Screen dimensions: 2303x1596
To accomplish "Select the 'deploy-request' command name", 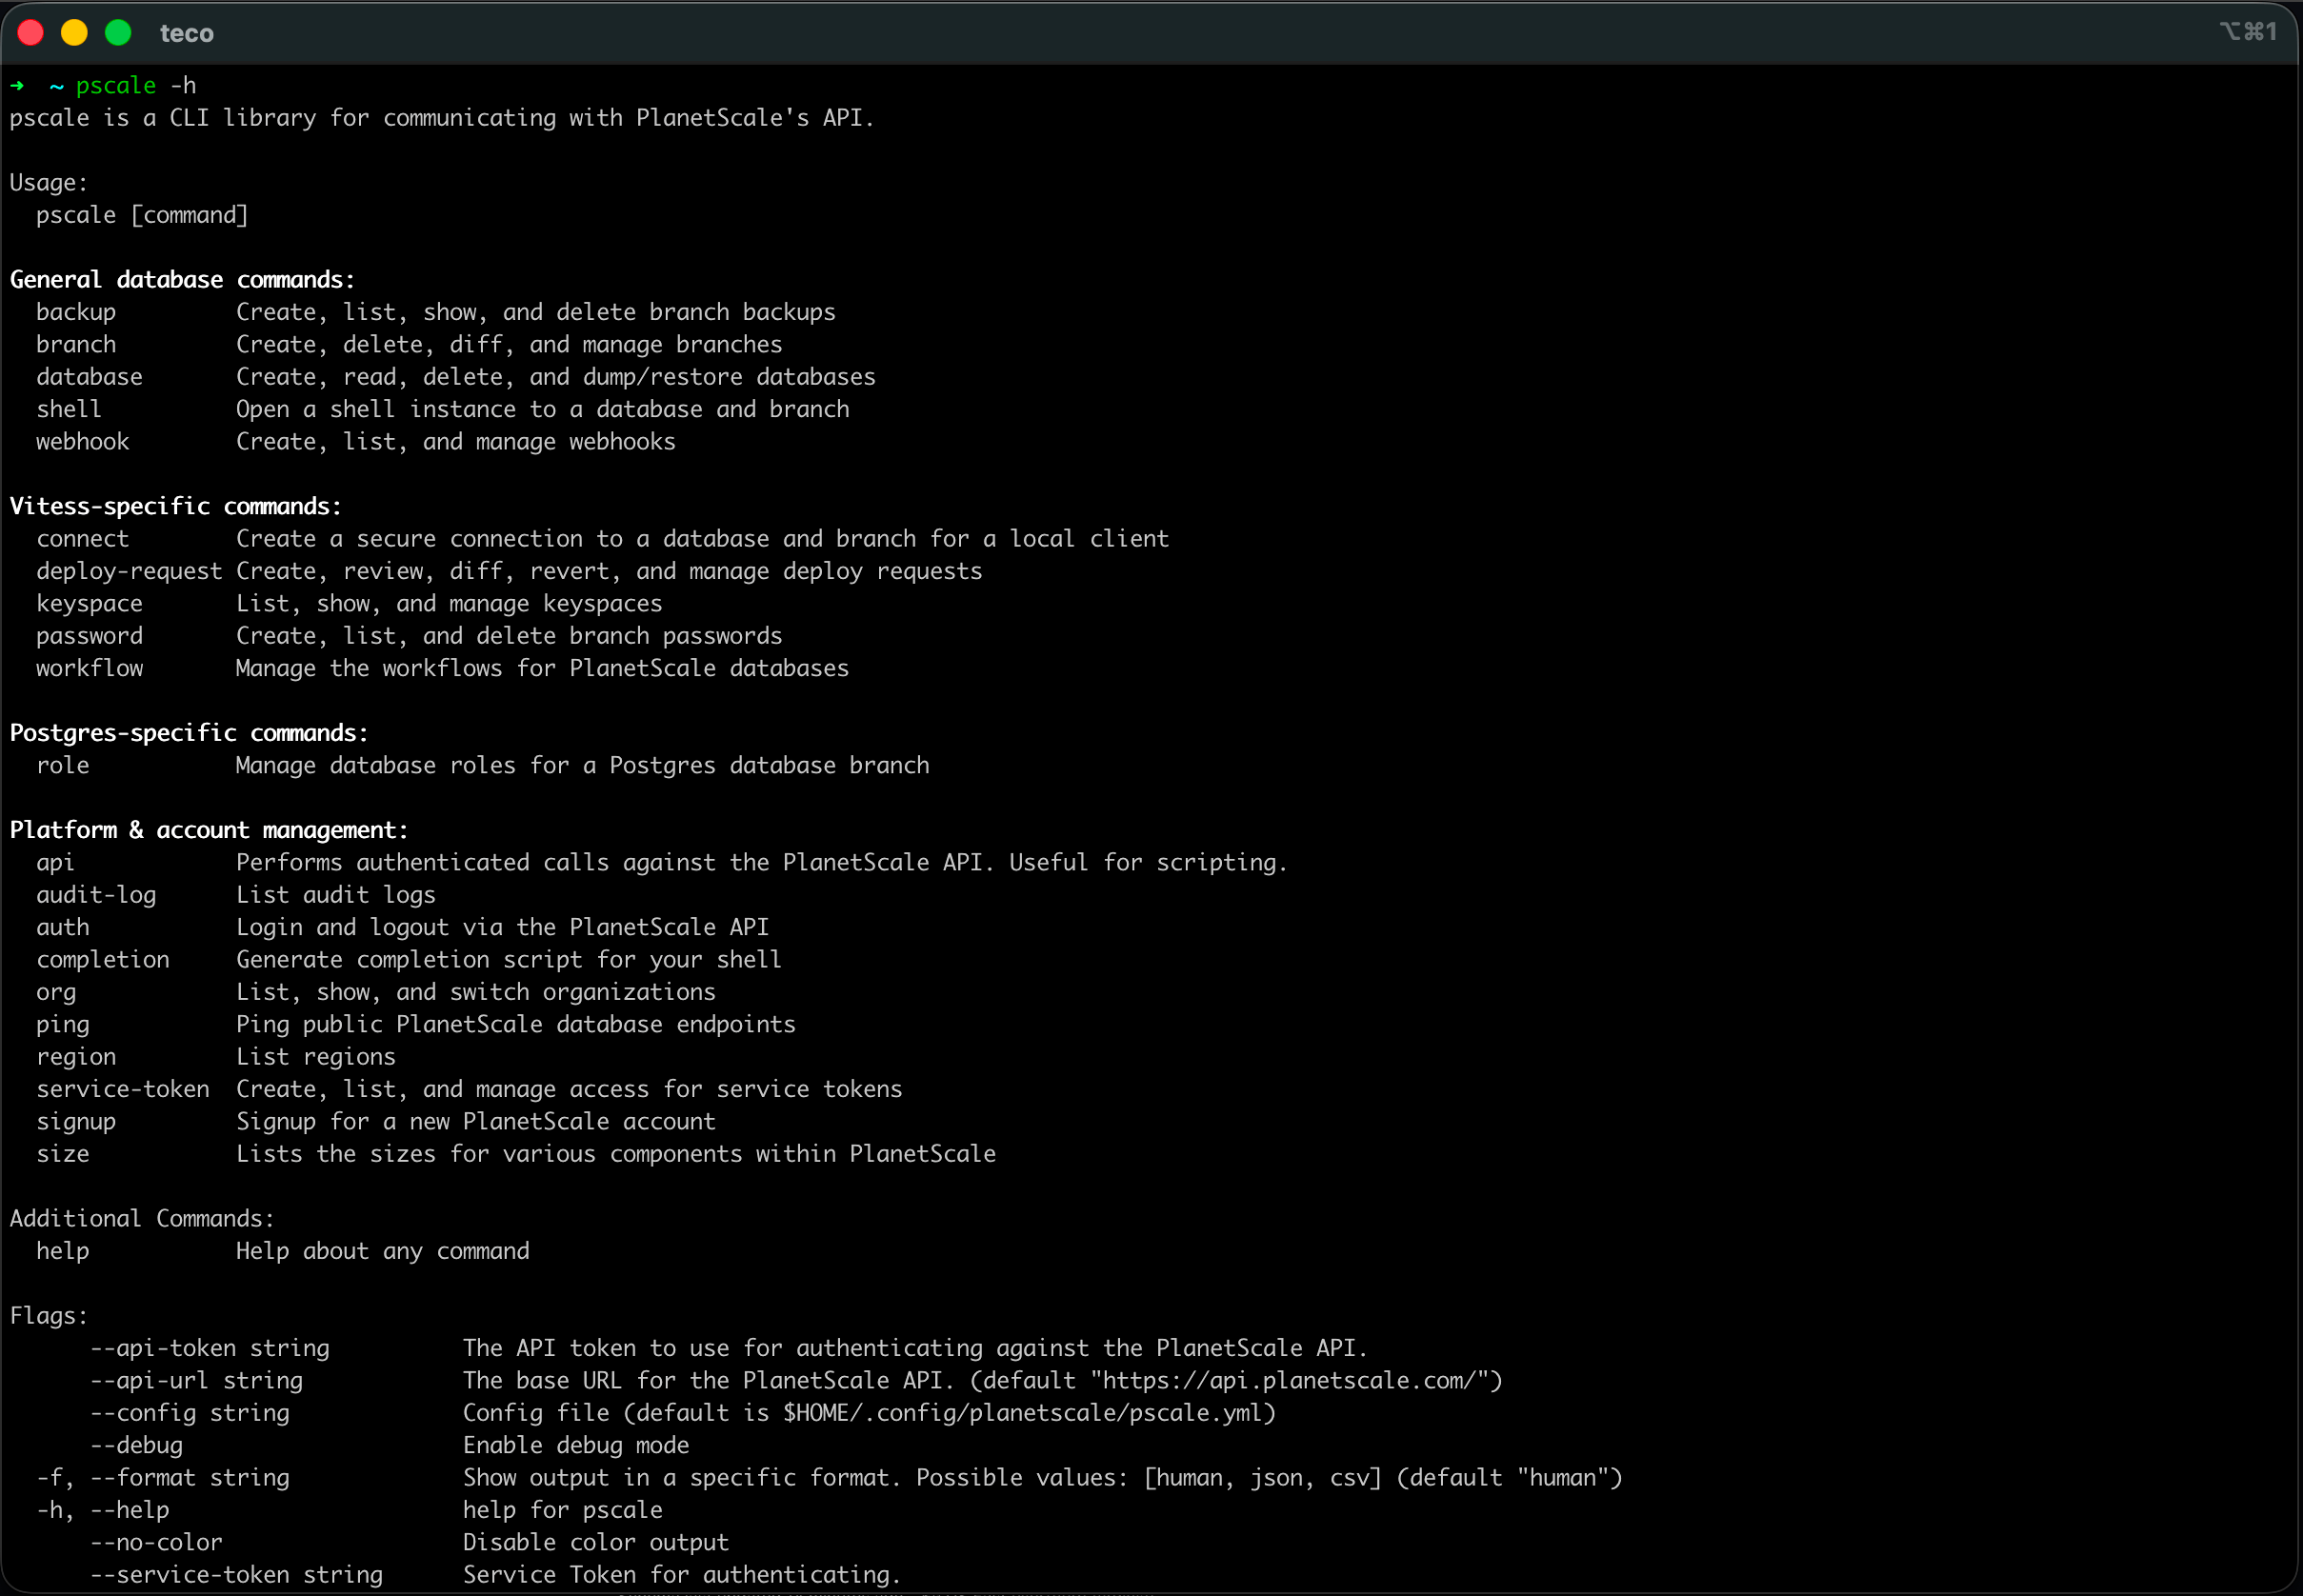I will [129, 571].
